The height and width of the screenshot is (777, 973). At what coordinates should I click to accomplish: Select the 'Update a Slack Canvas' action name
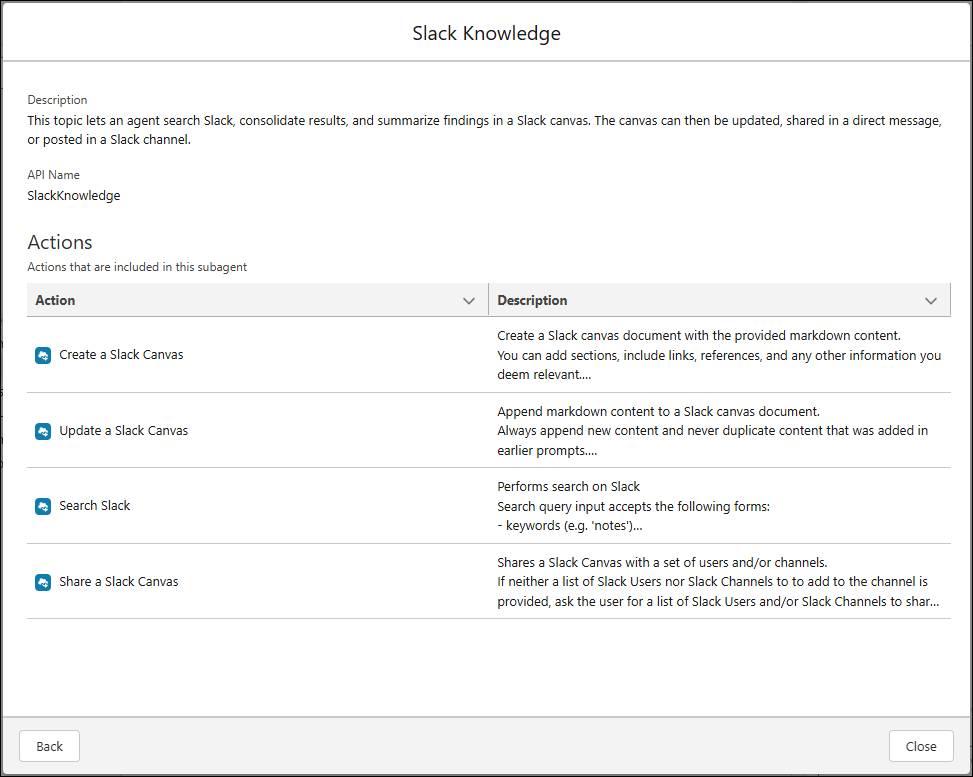point(123,431)
